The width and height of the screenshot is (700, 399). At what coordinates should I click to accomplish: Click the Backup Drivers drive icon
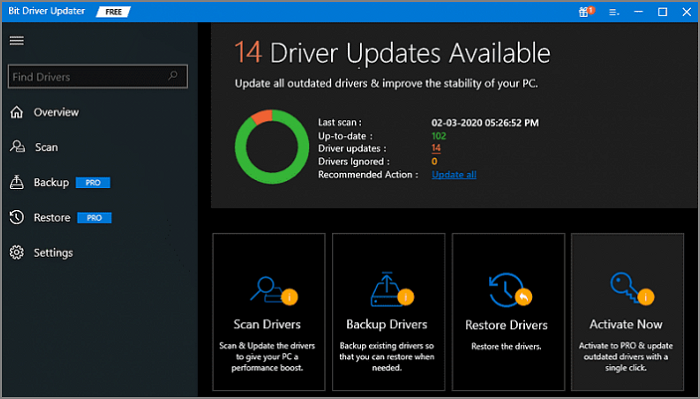click(392, 289)
